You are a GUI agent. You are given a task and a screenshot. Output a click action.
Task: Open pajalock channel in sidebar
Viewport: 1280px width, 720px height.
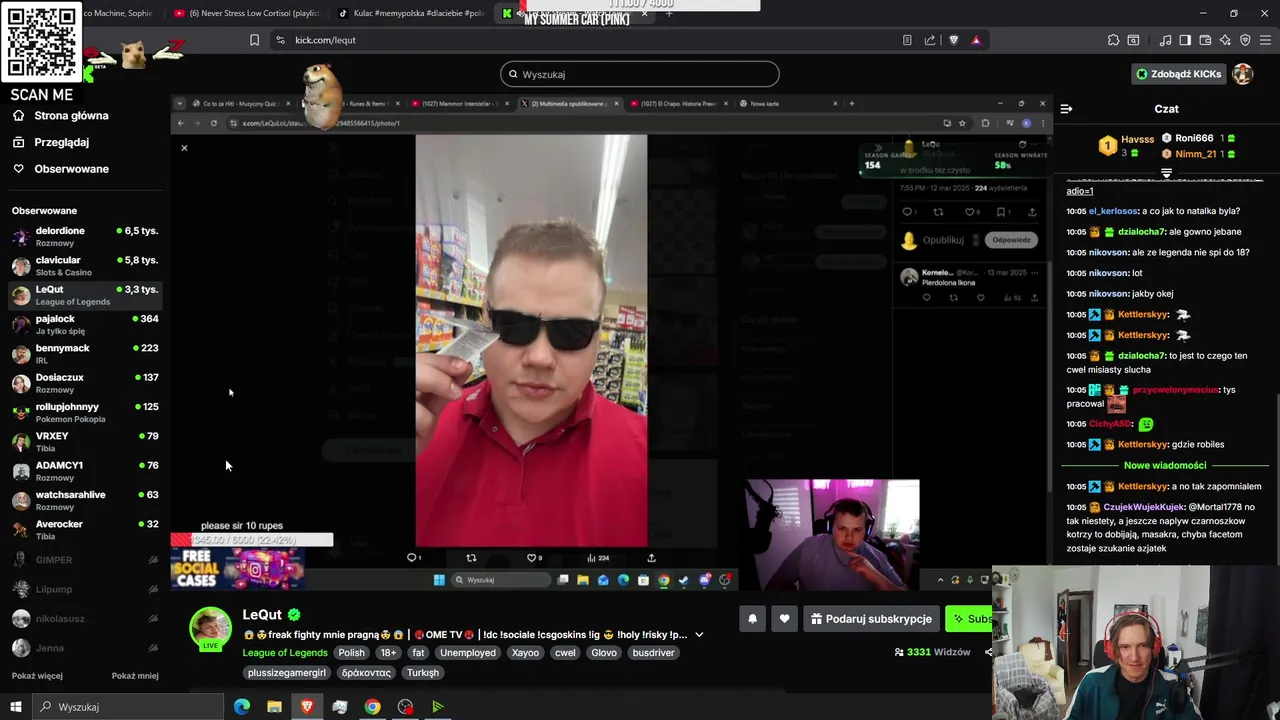coord(85,324)
